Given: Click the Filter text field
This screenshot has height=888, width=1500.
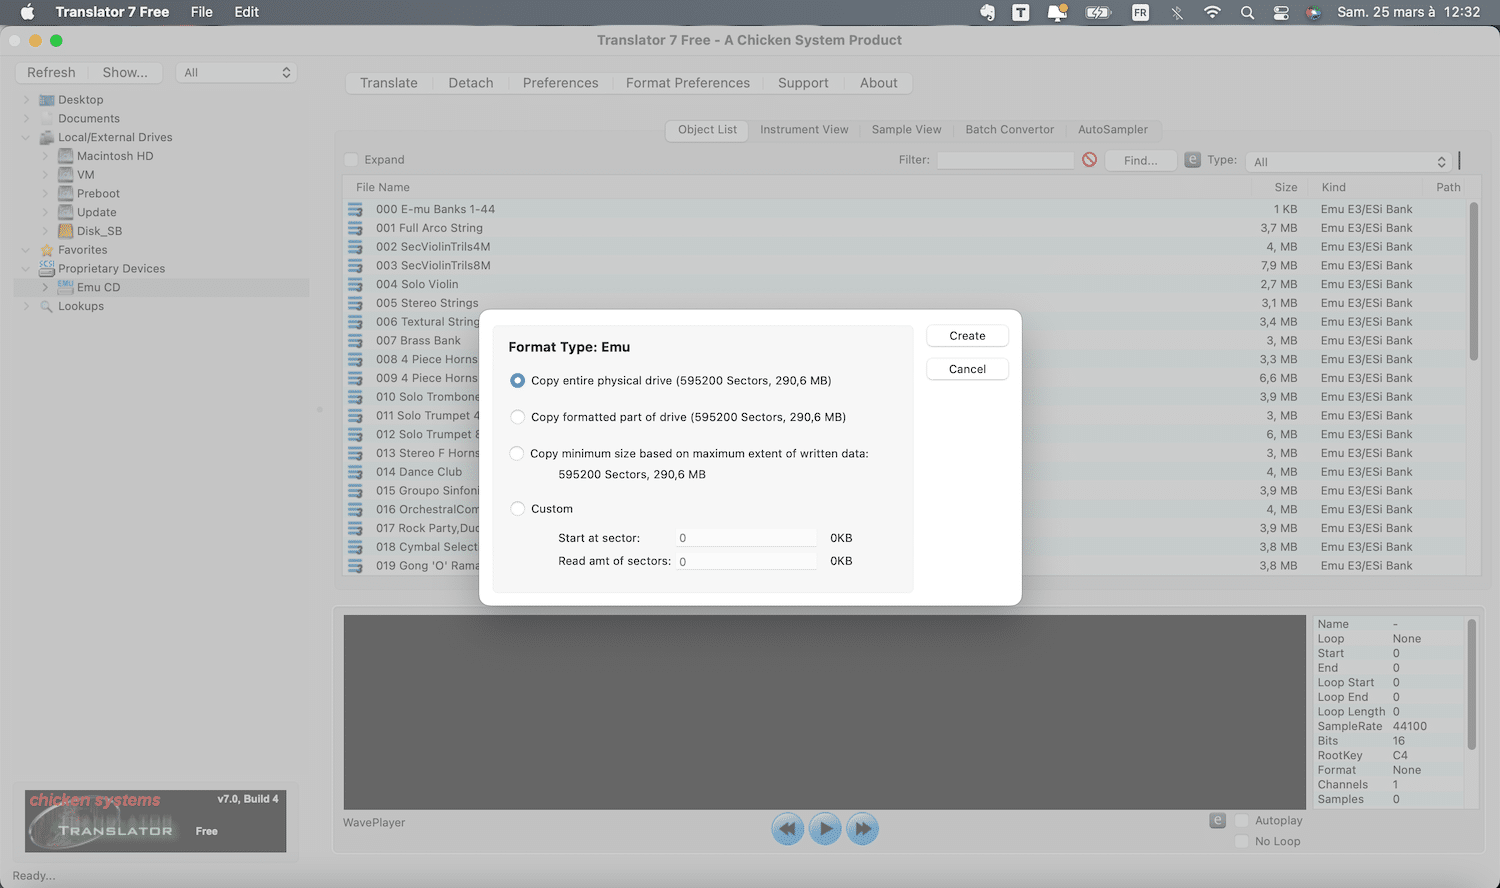Looking at the screenshot, I should point(1004,160).
